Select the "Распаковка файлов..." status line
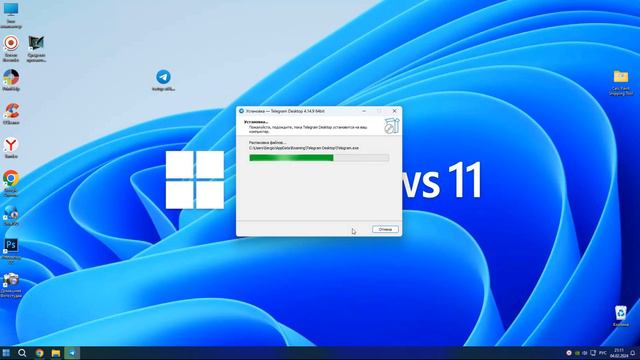This screenshot has height=360, width=640. point(267,143)
